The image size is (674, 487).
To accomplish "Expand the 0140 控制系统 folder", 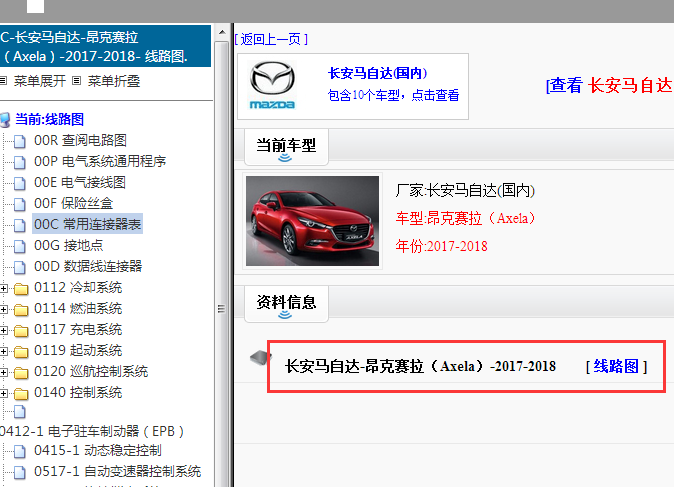I will pos(3,393).
